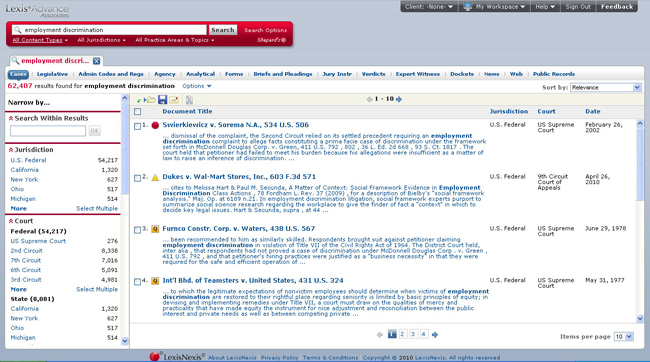The image size is (650, 362).
Task: Click the red Shepard's signal for Swierkiewicz
Action: point(155,125)
